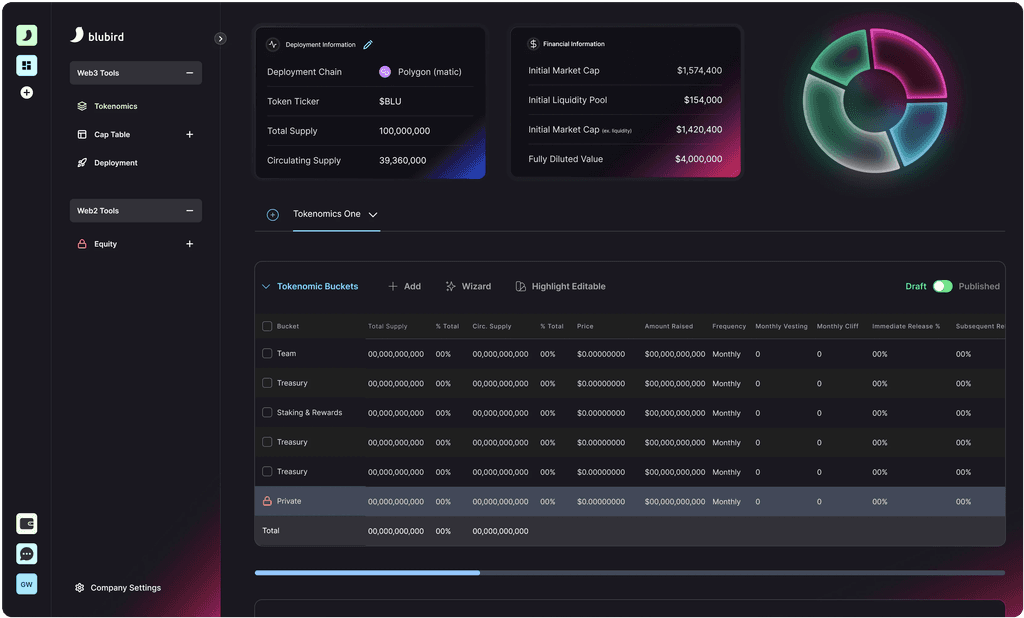The width and height of the screenshot is (1024, 618).
Task: Open the wallet icon at bottom left
Action: click(26, 522)
